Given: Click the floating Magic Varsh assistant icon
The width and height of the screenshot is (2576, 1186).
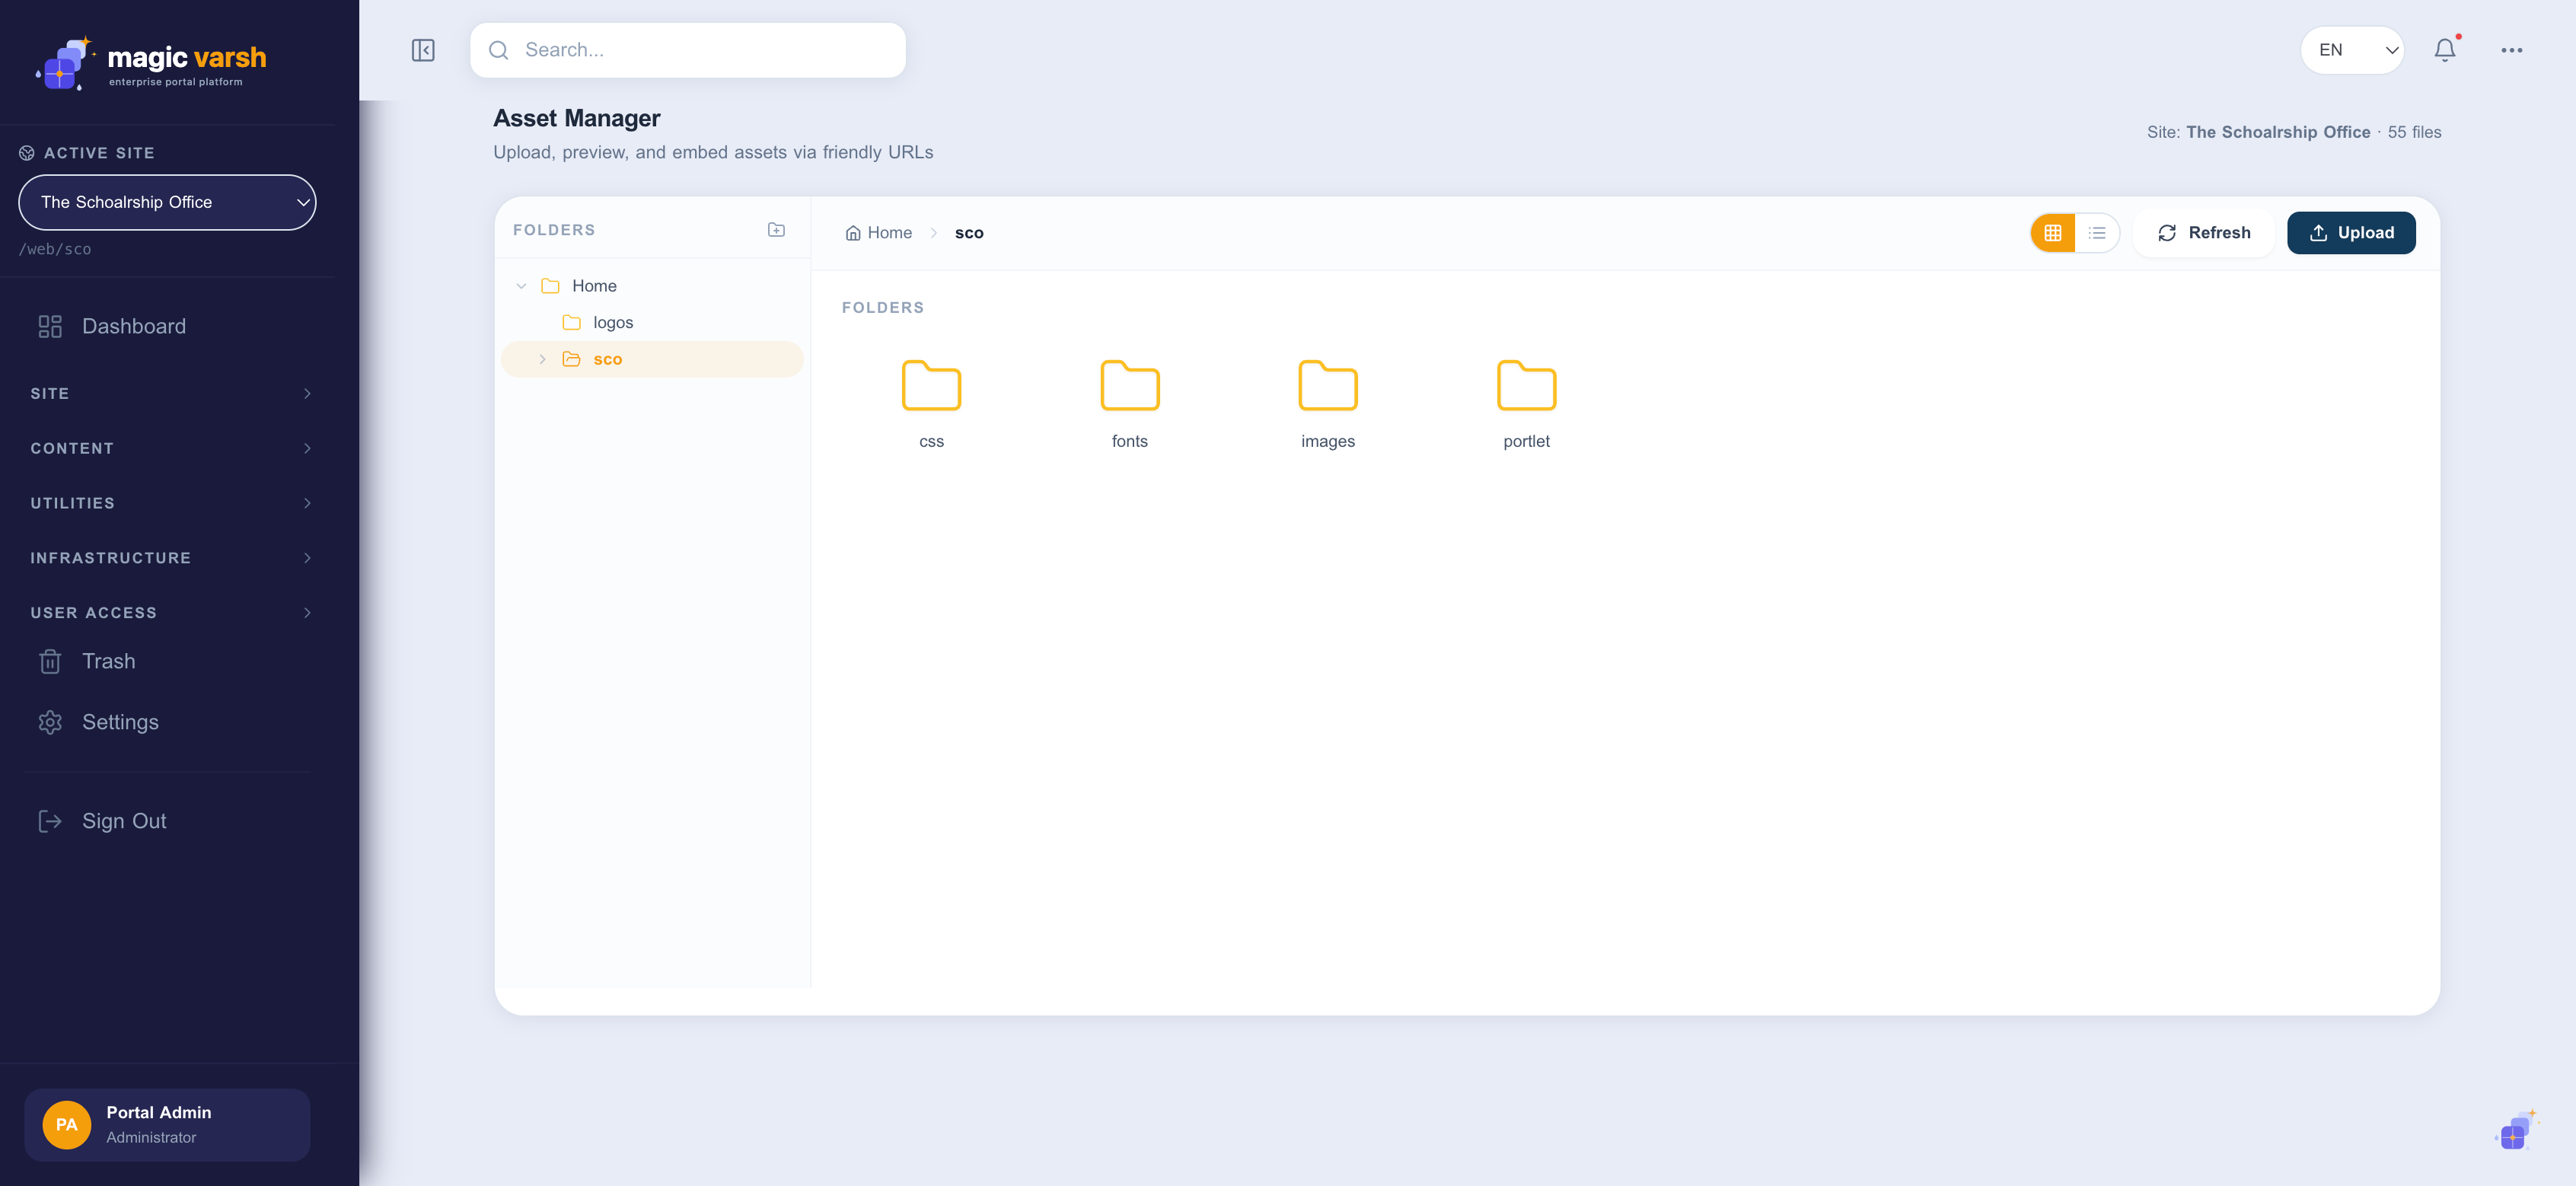Looking at the screenshot, I should (2515, 1131).
